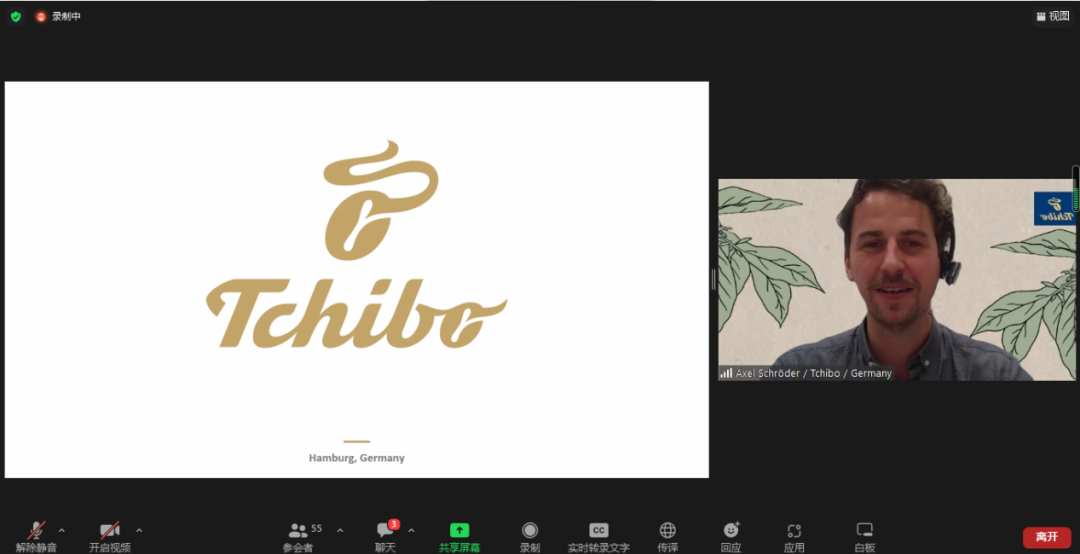Open video options arrow beside camera

click(x=139, y=530)
